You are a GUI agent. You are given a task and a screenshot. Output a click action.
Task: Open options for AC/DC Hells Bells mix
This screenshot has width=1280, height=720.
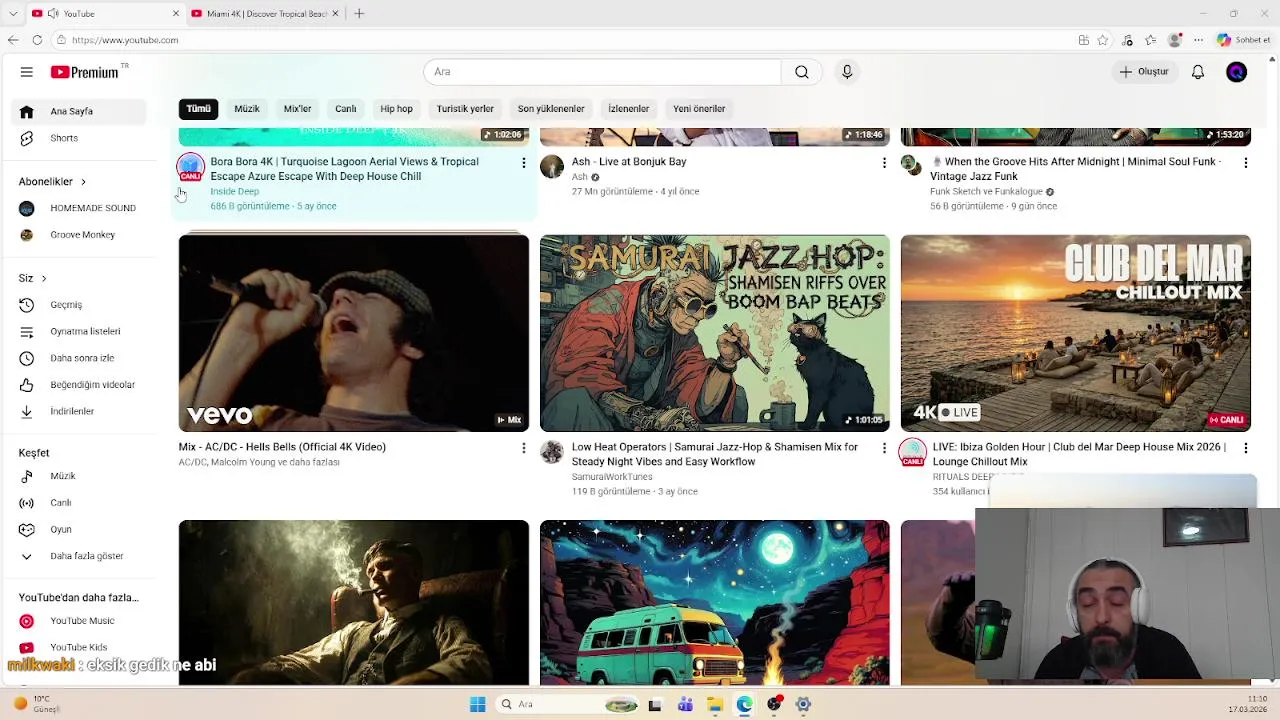click(523, 448)
